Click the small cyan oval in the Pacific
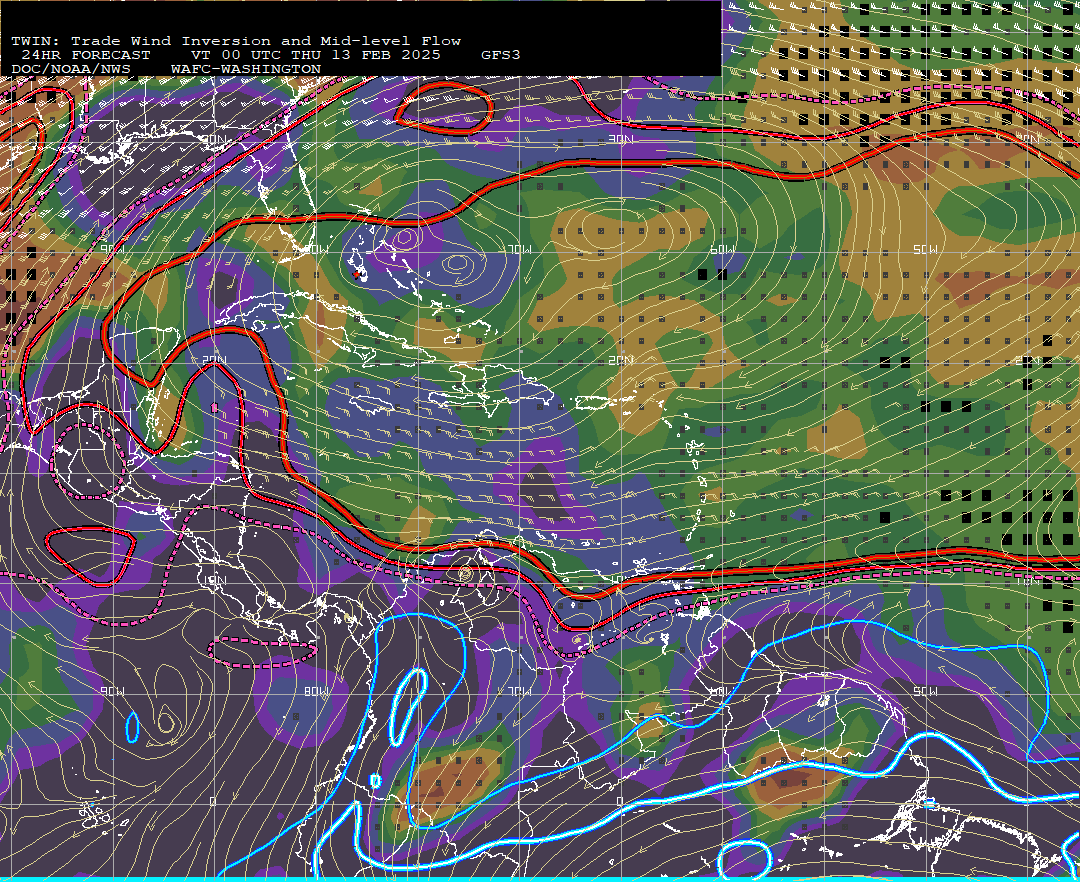 point(132,728)
